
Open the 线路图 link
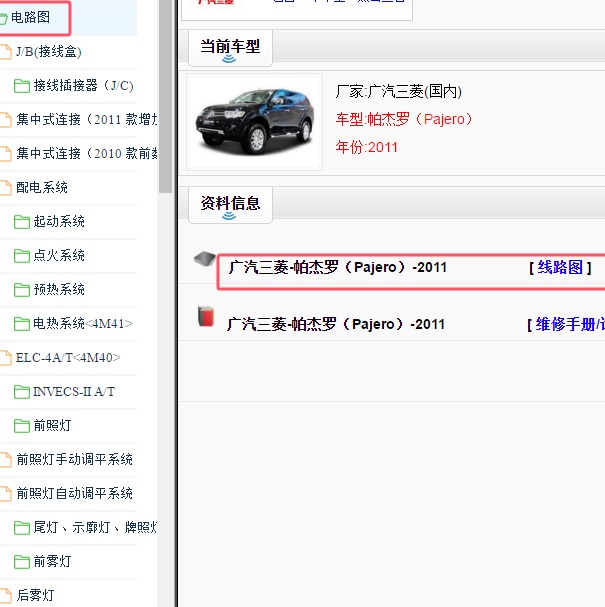tap(560, 267)
